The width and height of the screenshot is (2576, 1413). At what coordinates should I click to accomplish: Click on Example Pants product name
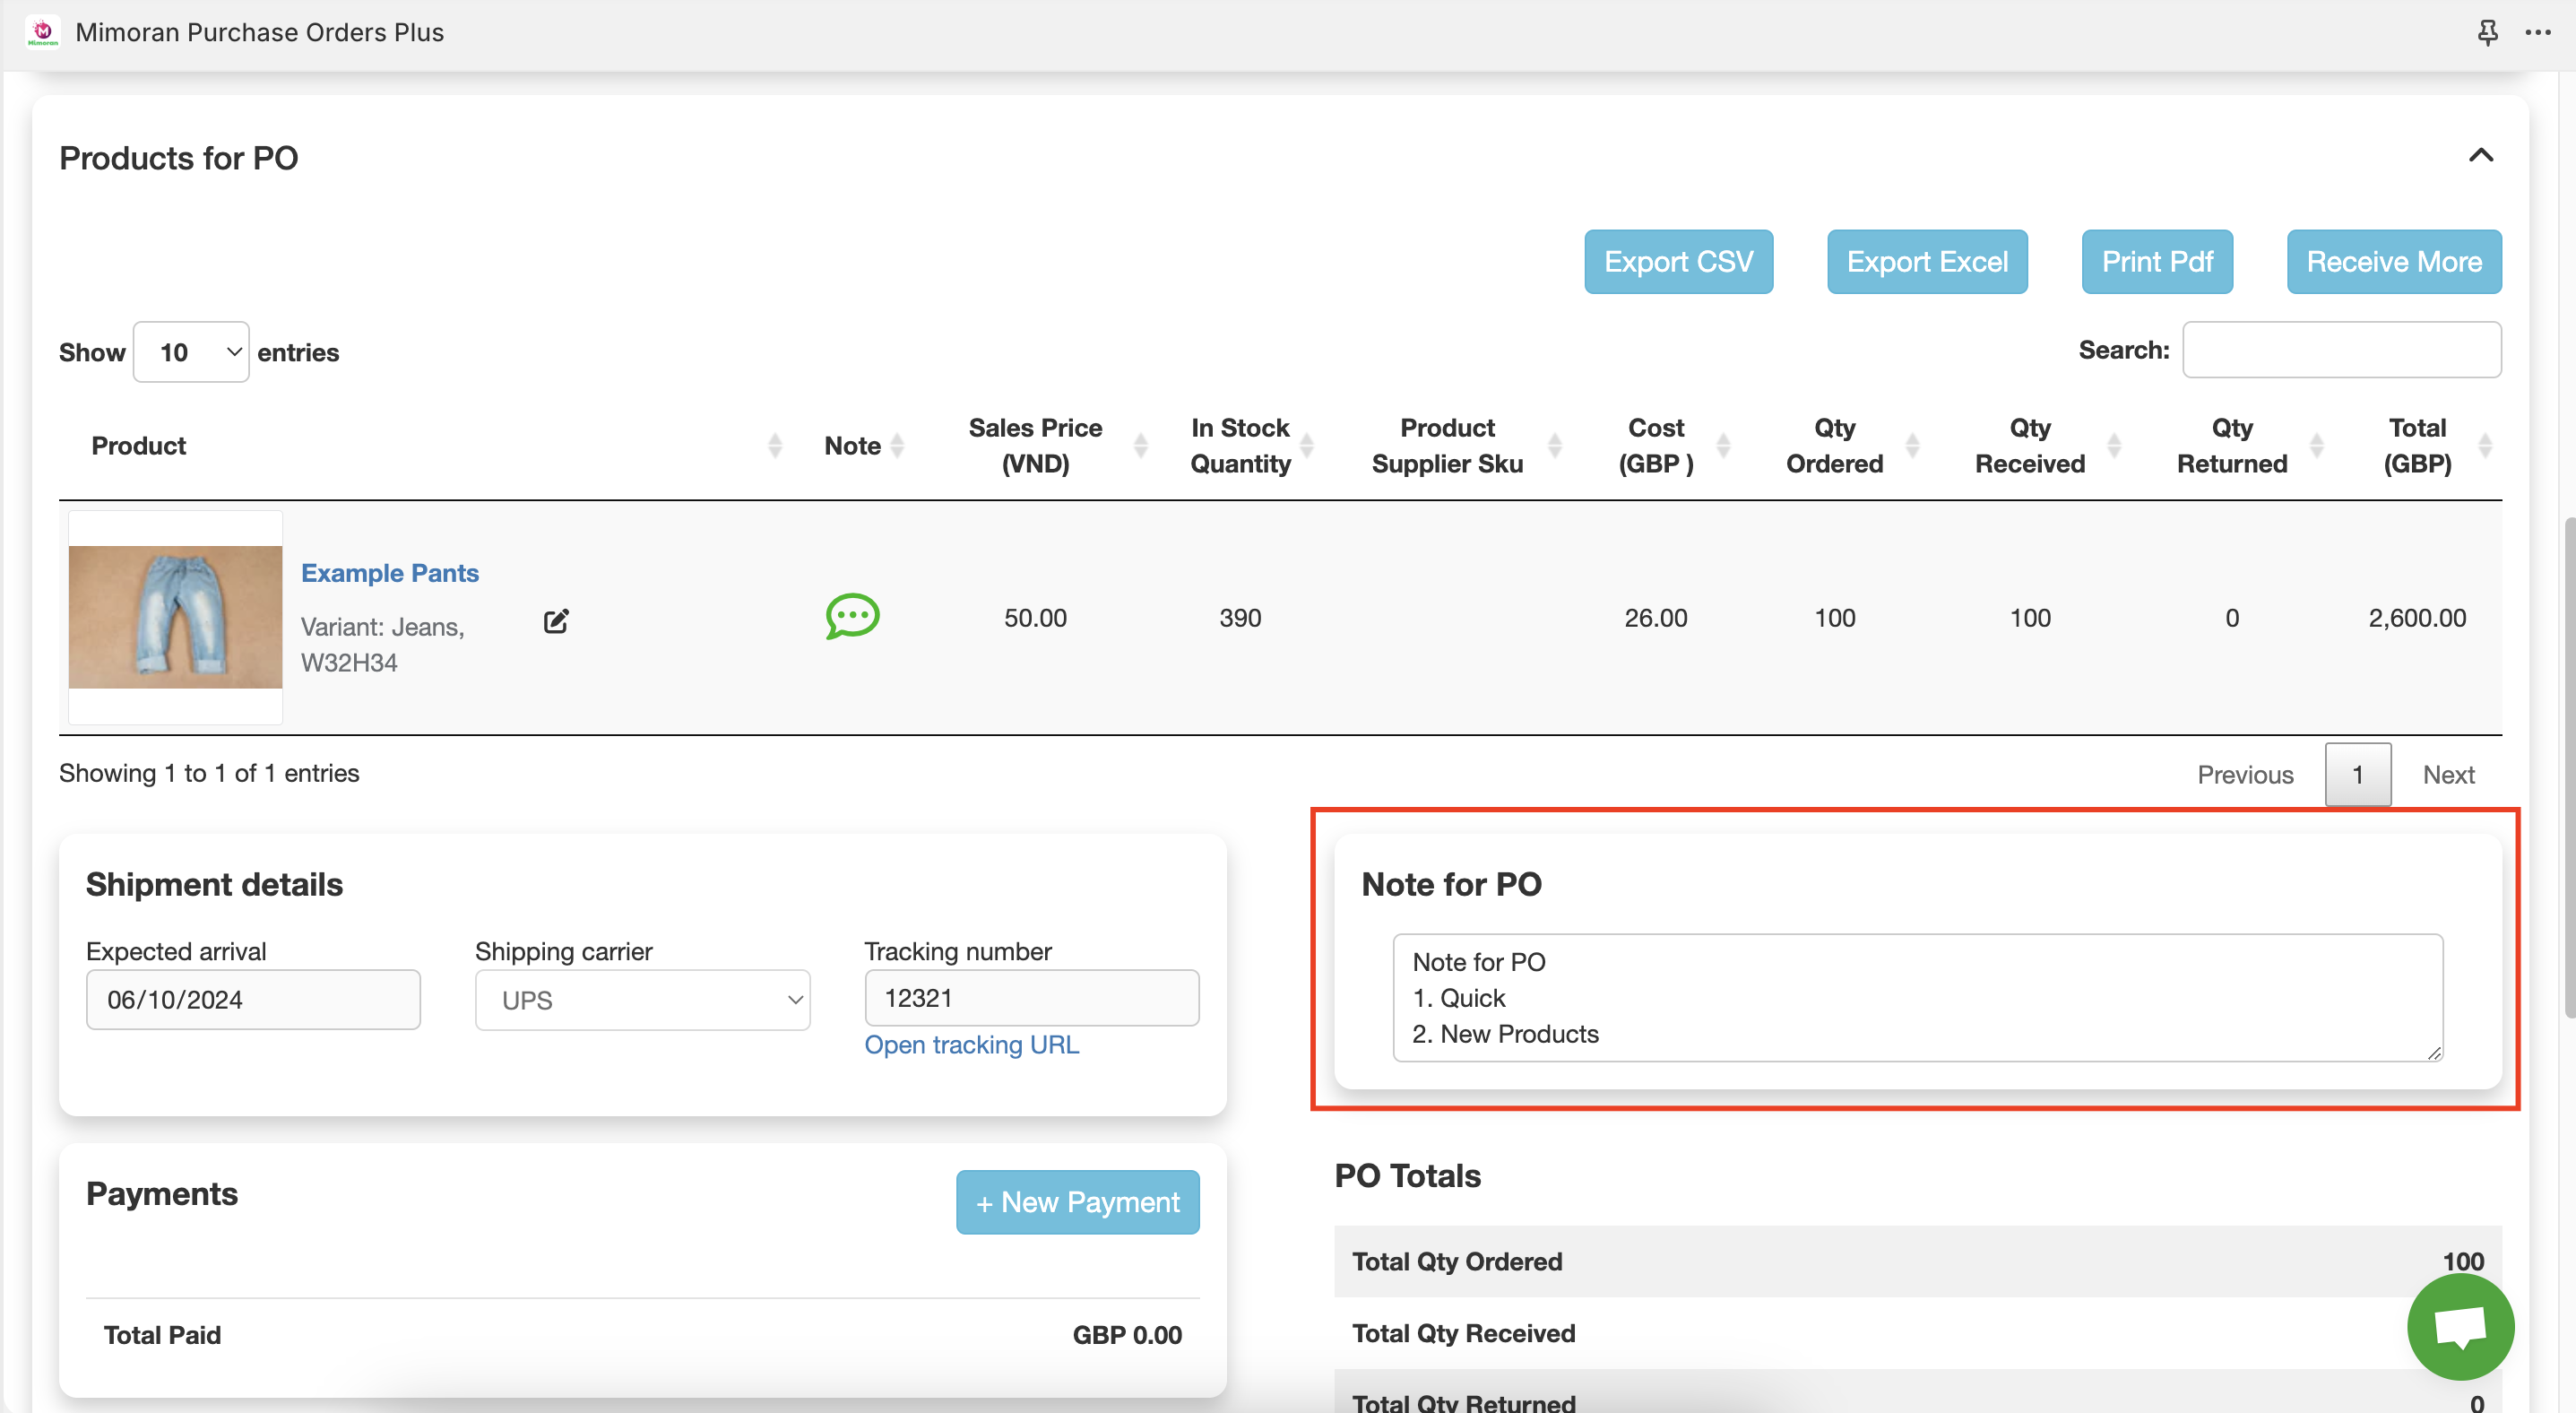pos(390,571)
